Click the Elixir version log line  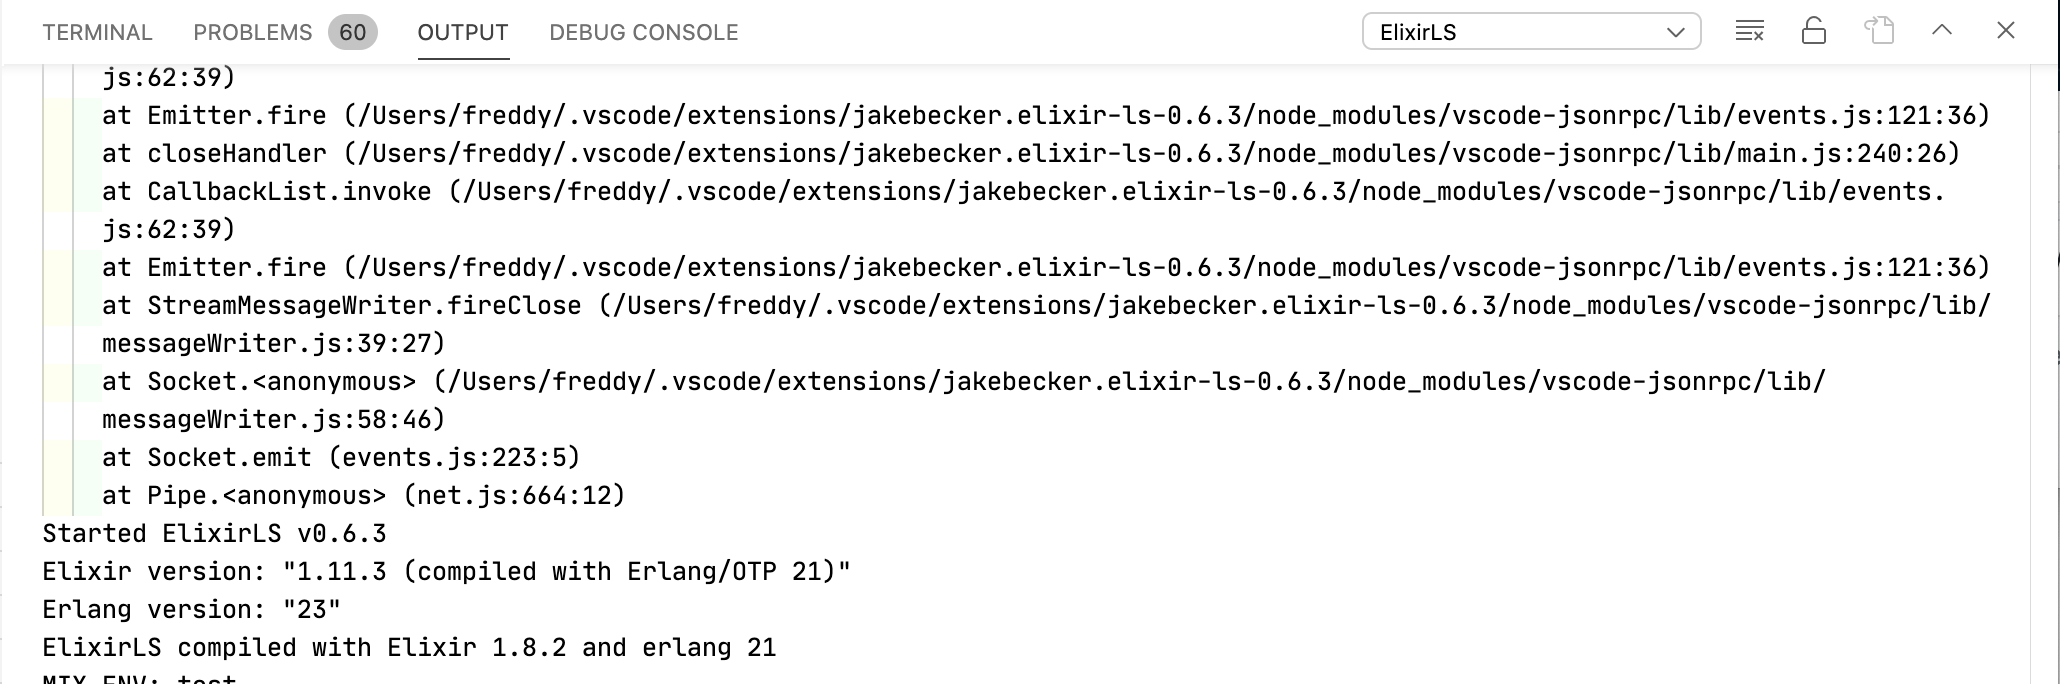[x=444, y=571]
